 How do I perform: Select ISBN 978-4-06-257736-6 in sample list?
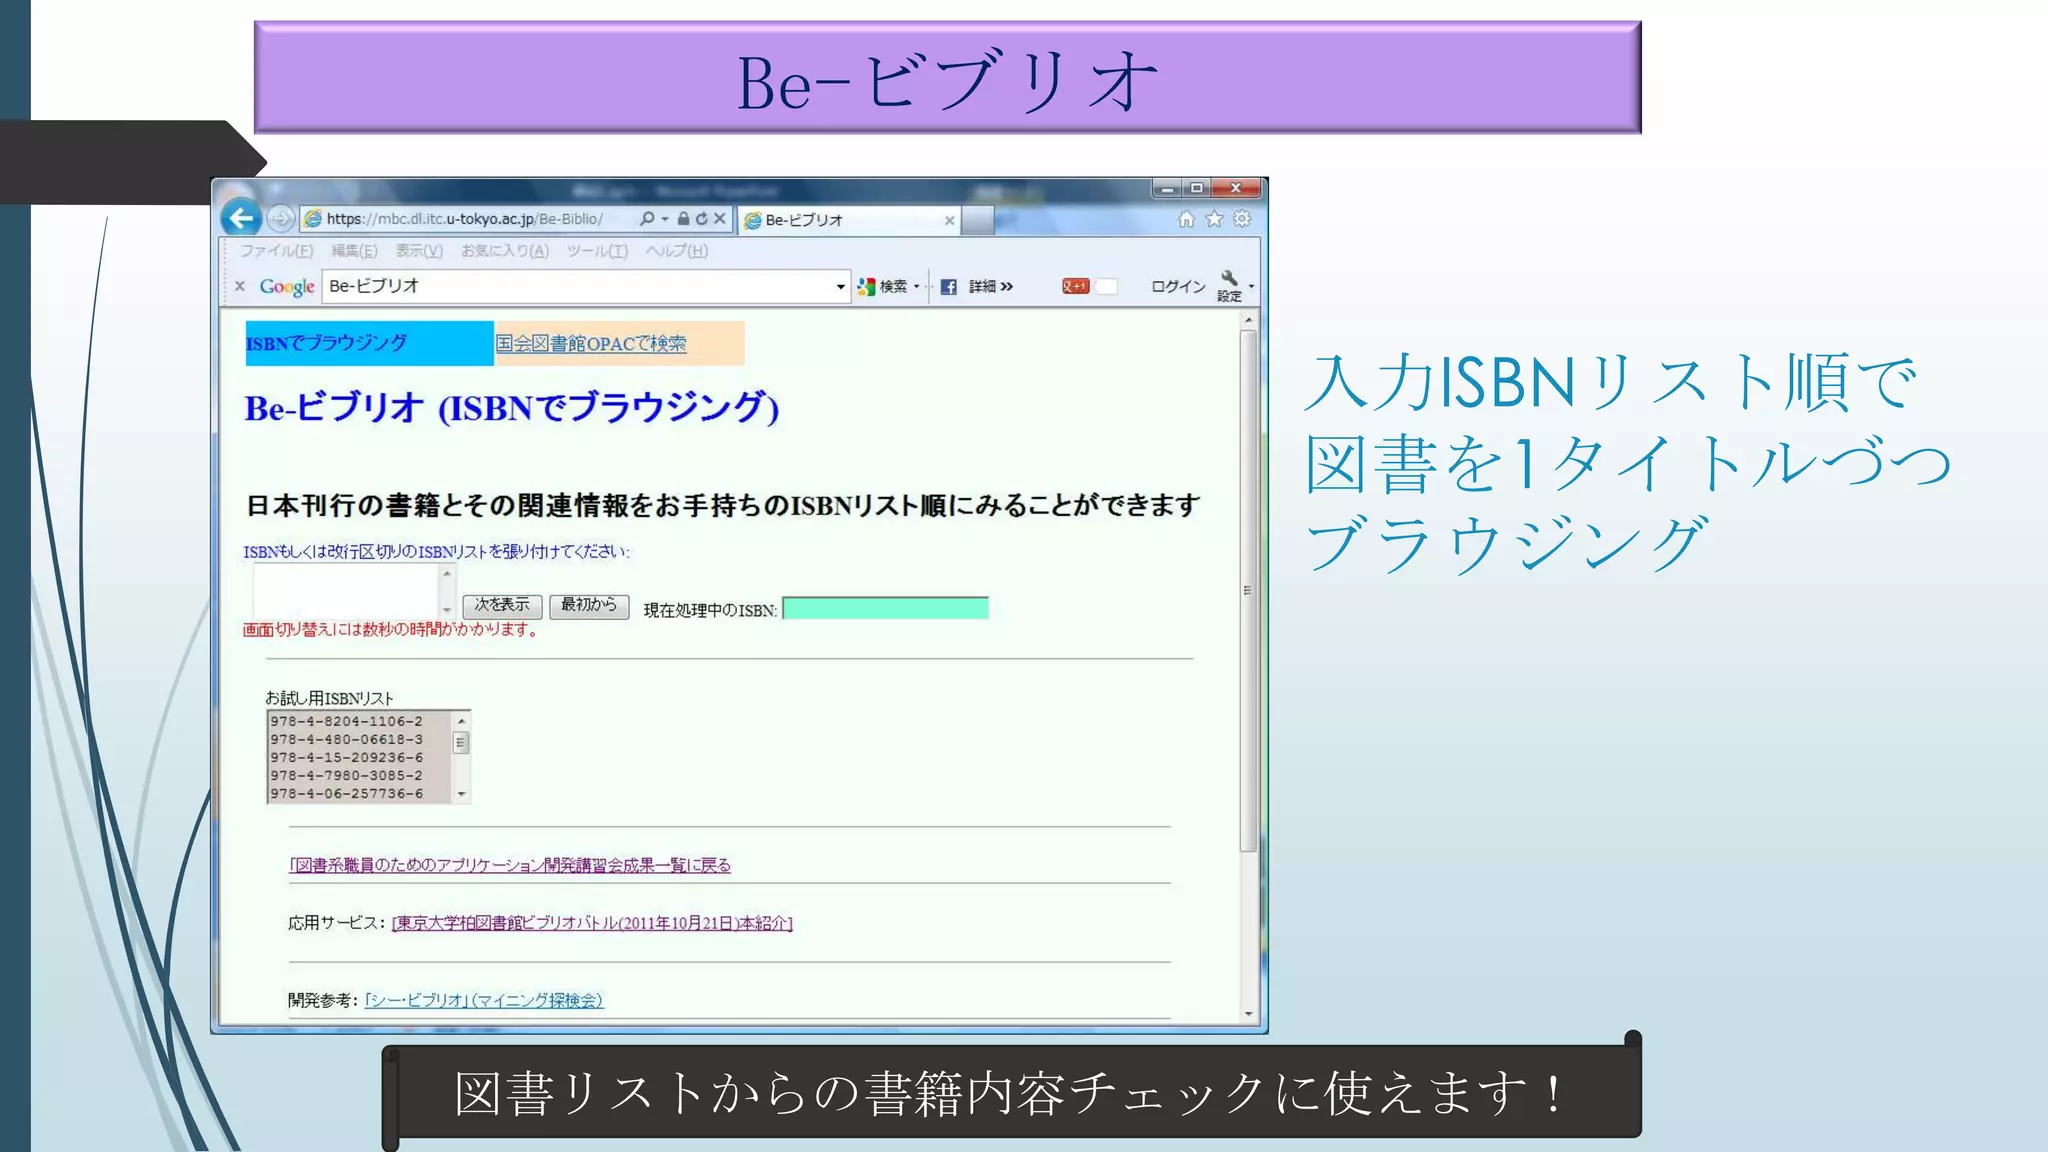pos(346,793)
